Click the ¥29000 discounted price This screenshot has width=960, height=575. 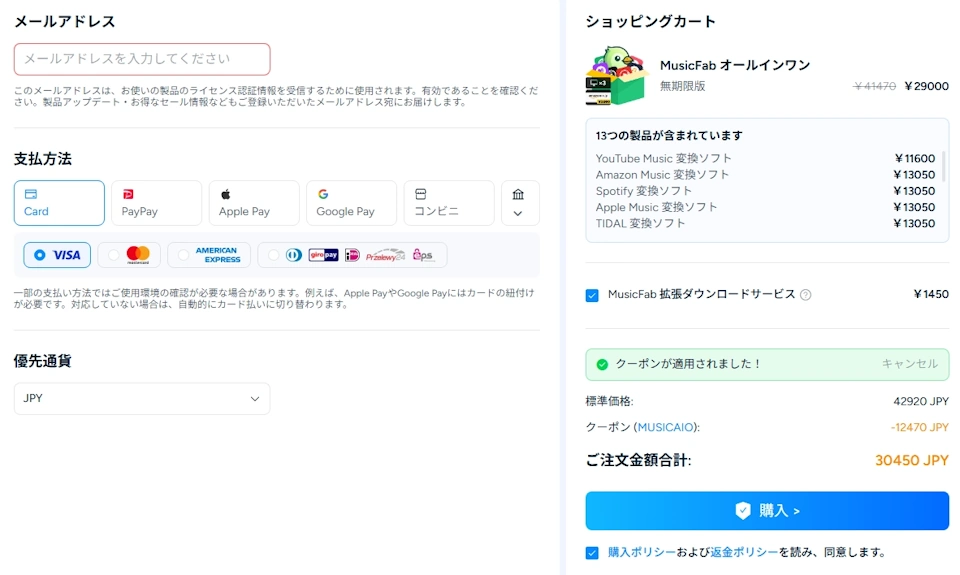926,86
